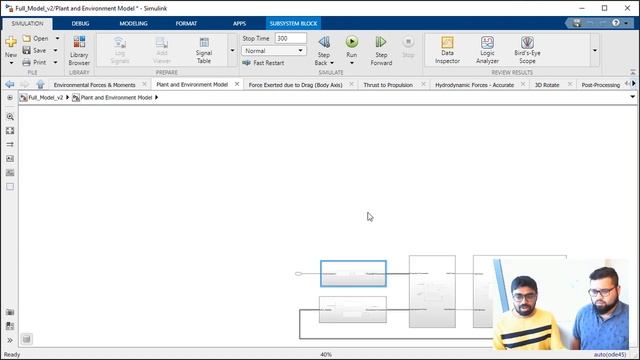
Task: Toggle sample time display arrows icon
Action: pos(10,144)
